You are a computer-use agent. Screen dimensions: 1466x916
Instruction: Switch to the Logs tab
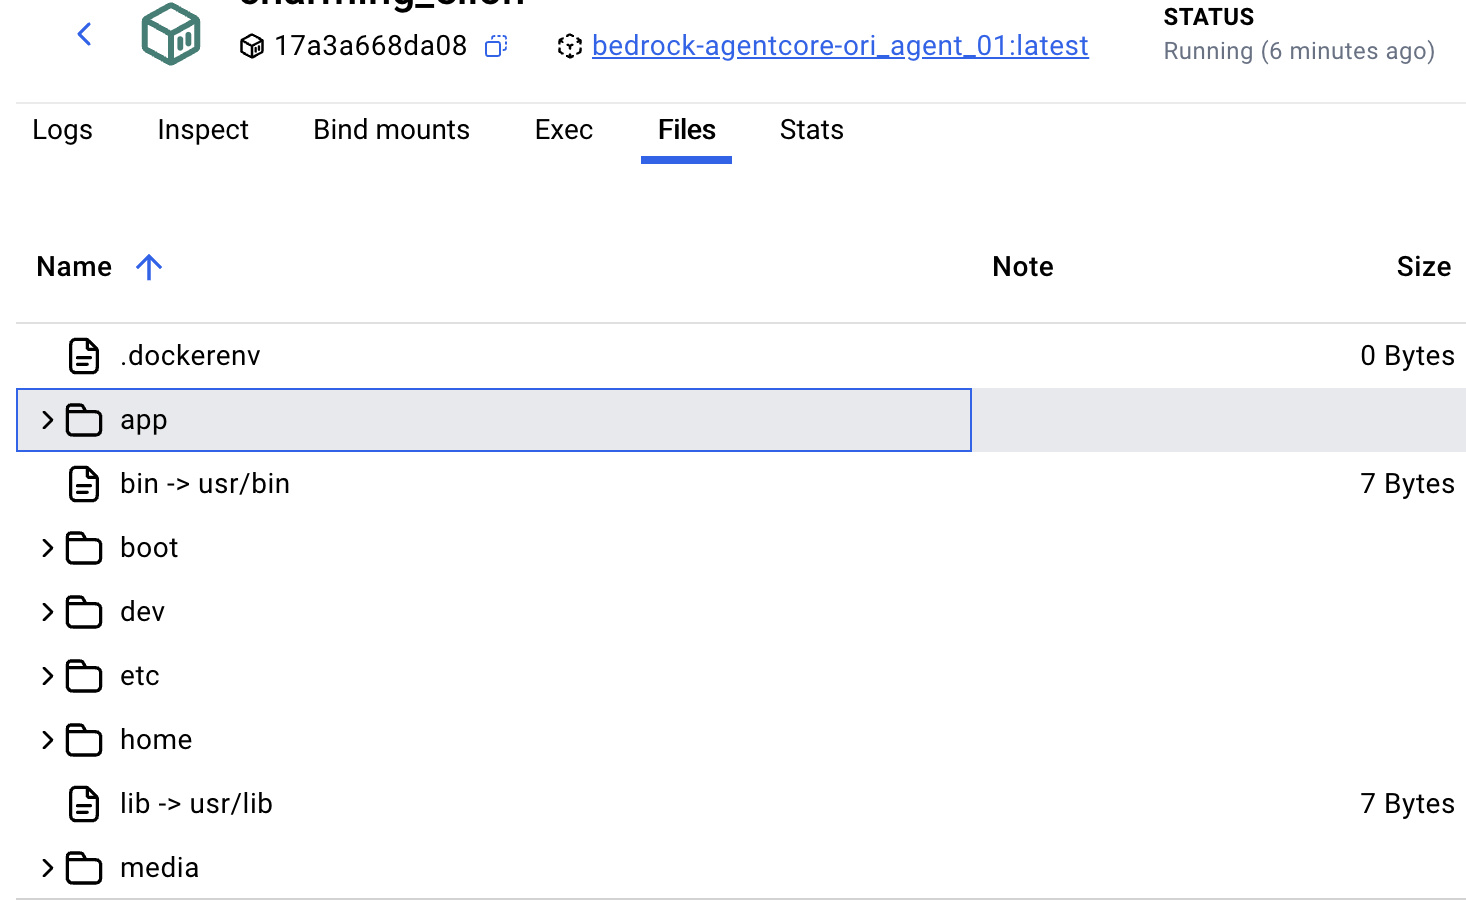[x=62, y=130]
